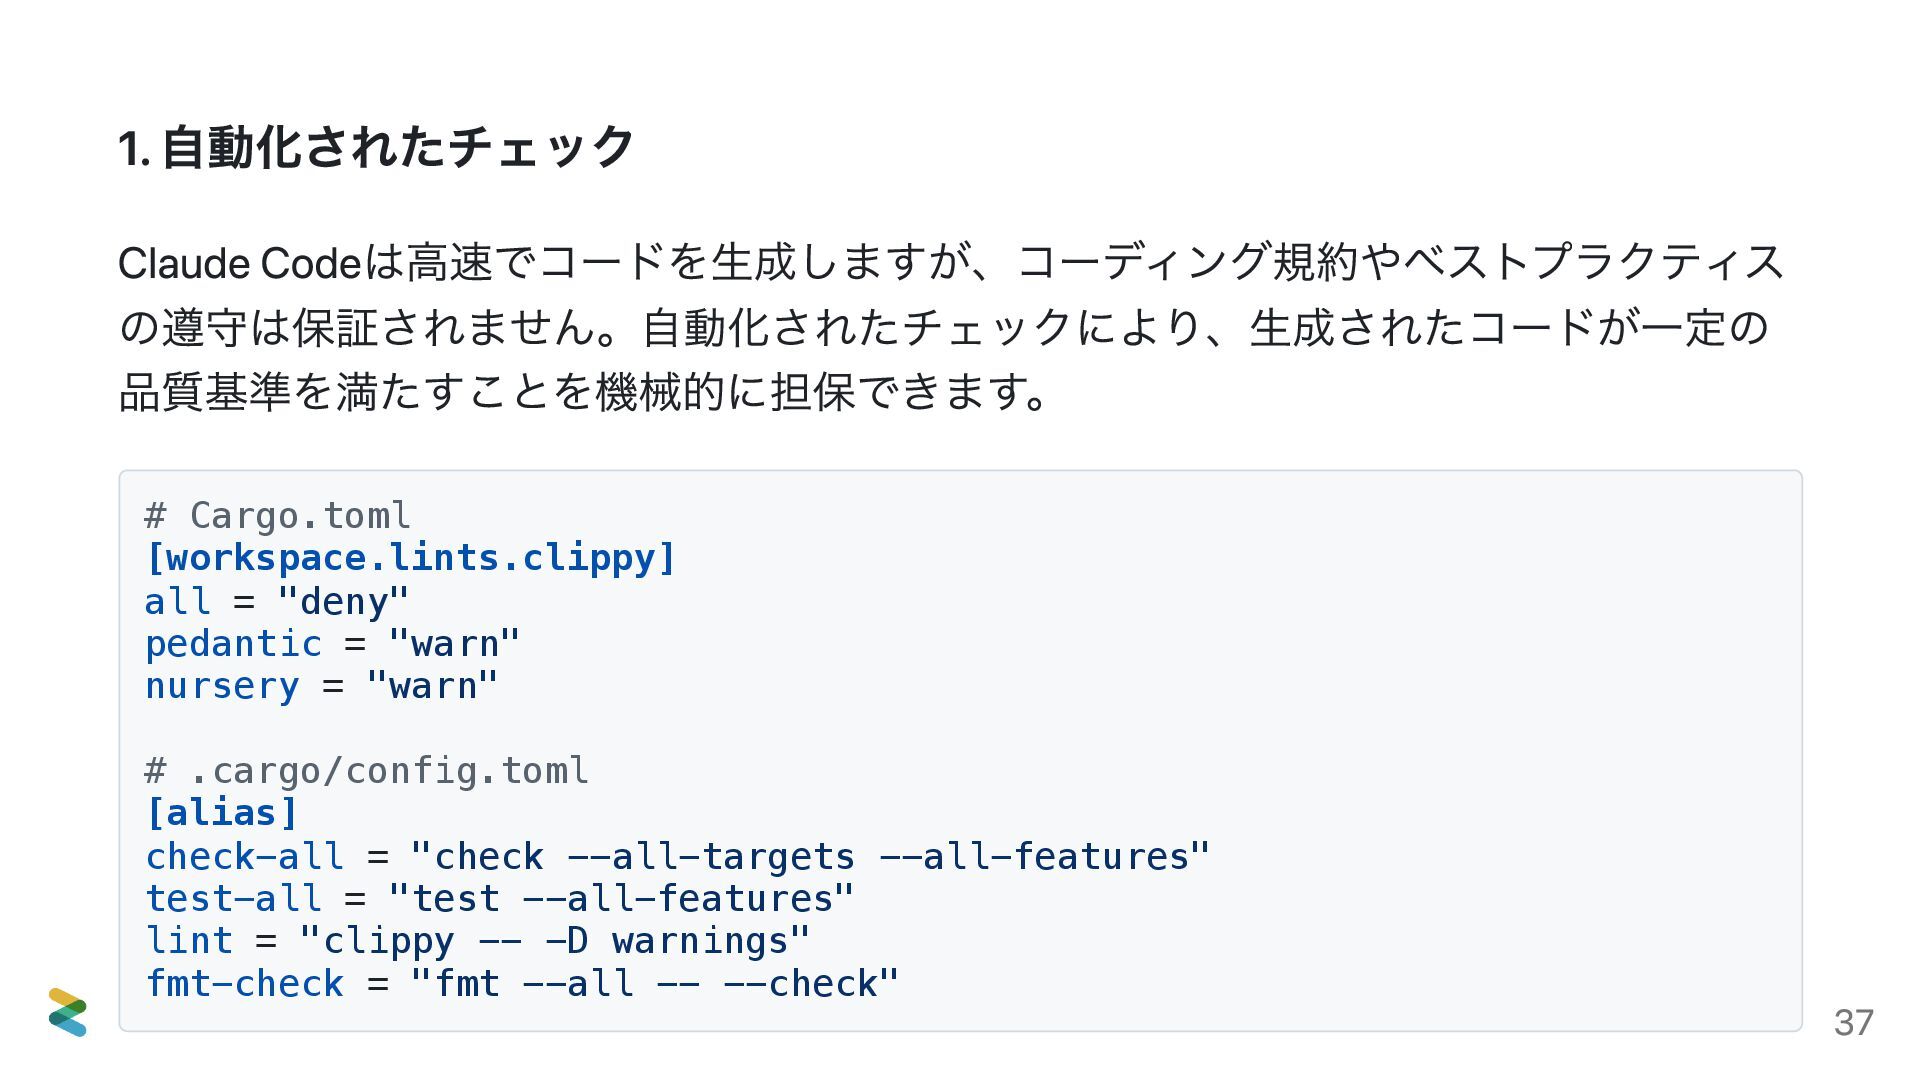Click the '# Cargo.toml' comment line

pyautogui.click(x=277, y=516)
